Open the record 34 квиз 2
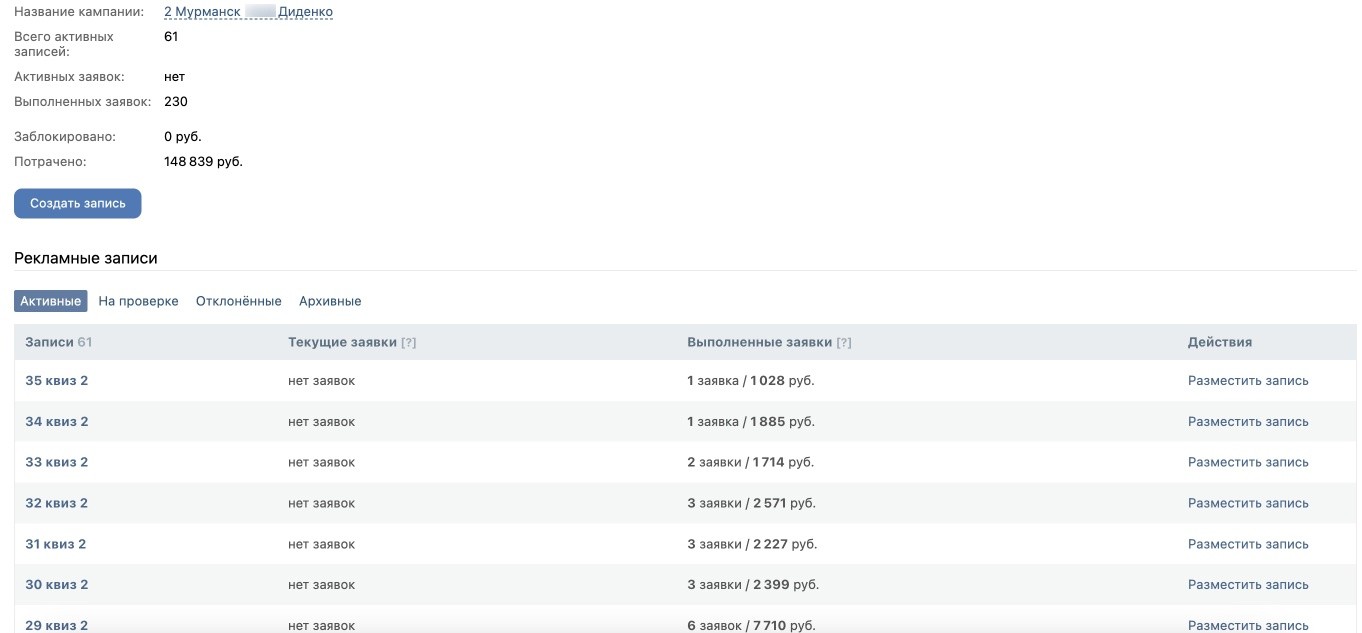This screenshot has height=633, width=1362. (57, 422)
